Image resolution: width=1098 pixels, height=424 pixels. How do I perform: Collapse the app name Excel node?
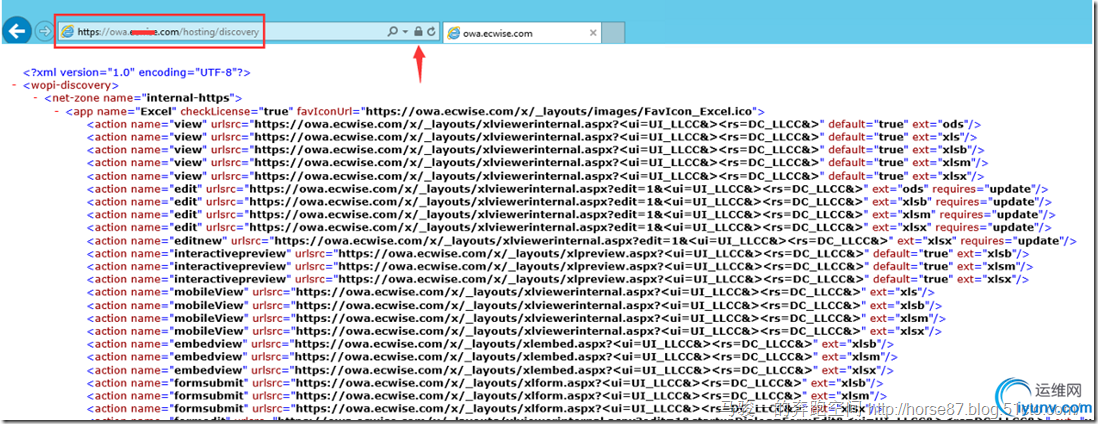point(57,111)
